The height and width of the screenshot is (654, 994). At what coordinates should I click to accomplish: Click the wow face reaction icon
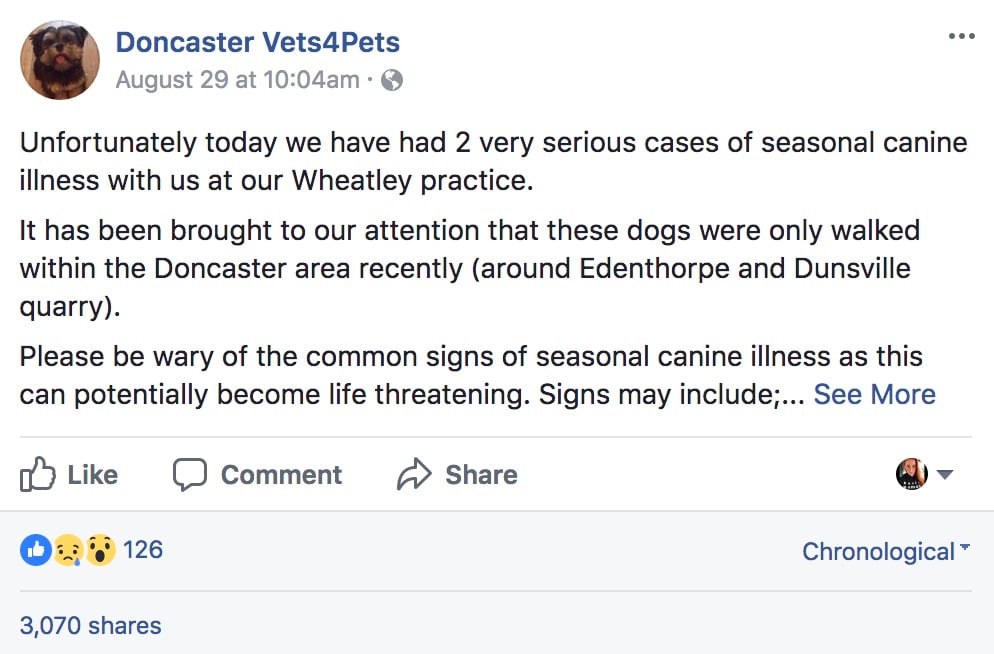click(x=100, y=550)
